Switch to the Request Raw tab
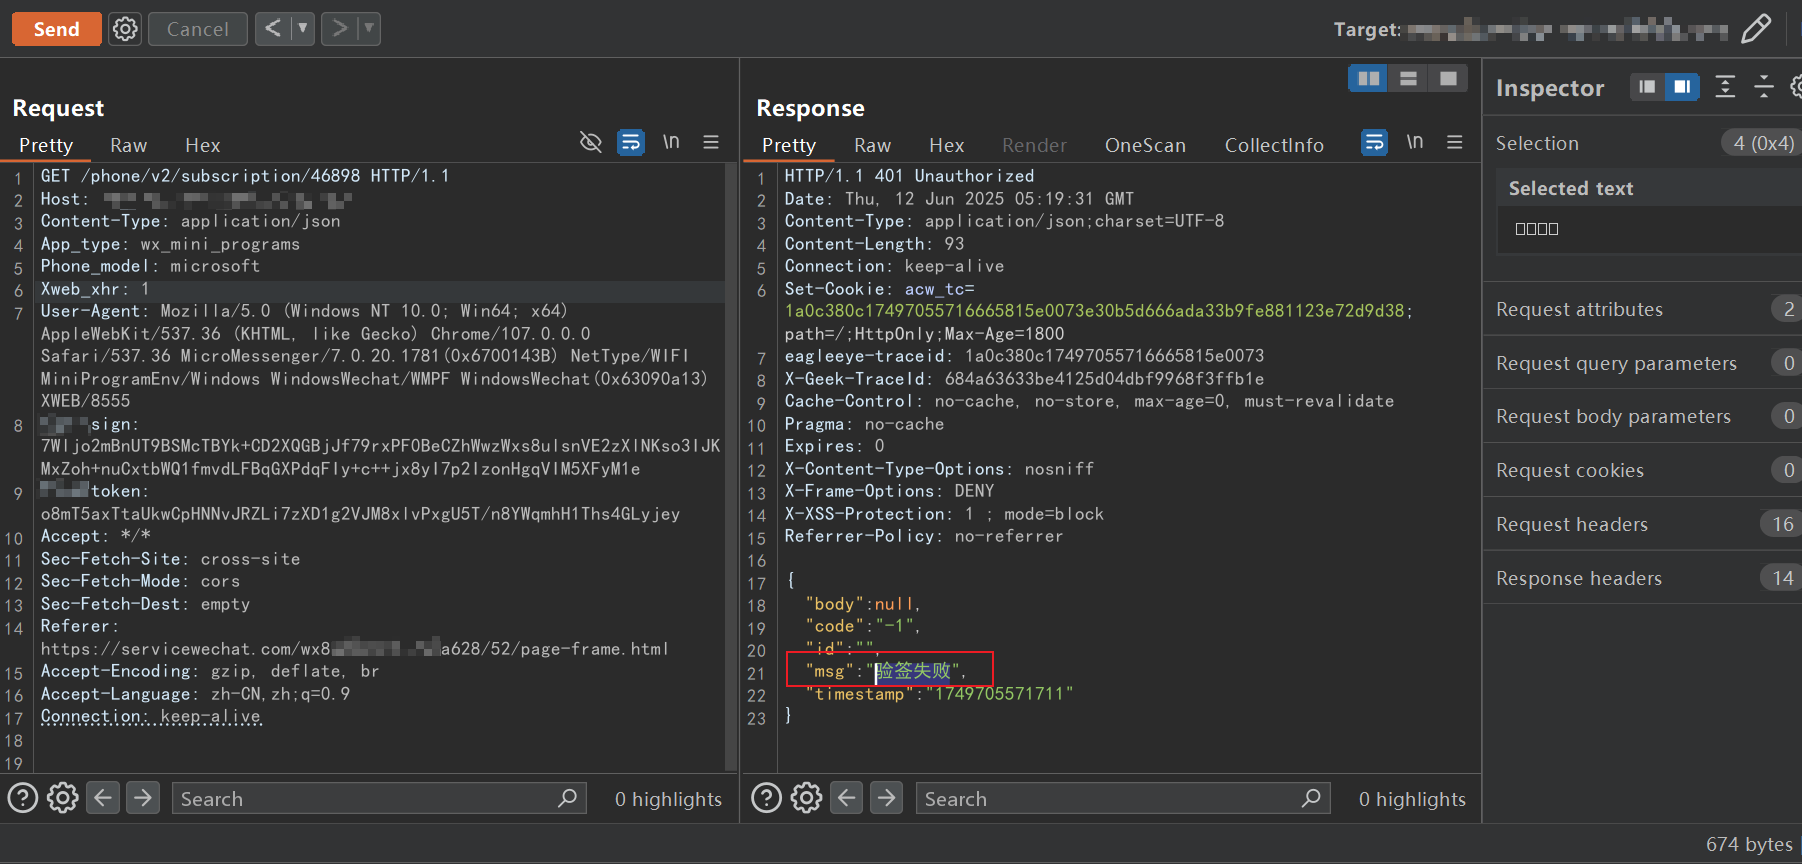The height and width of the screenshot is (864, 1802). coord(128,145)
